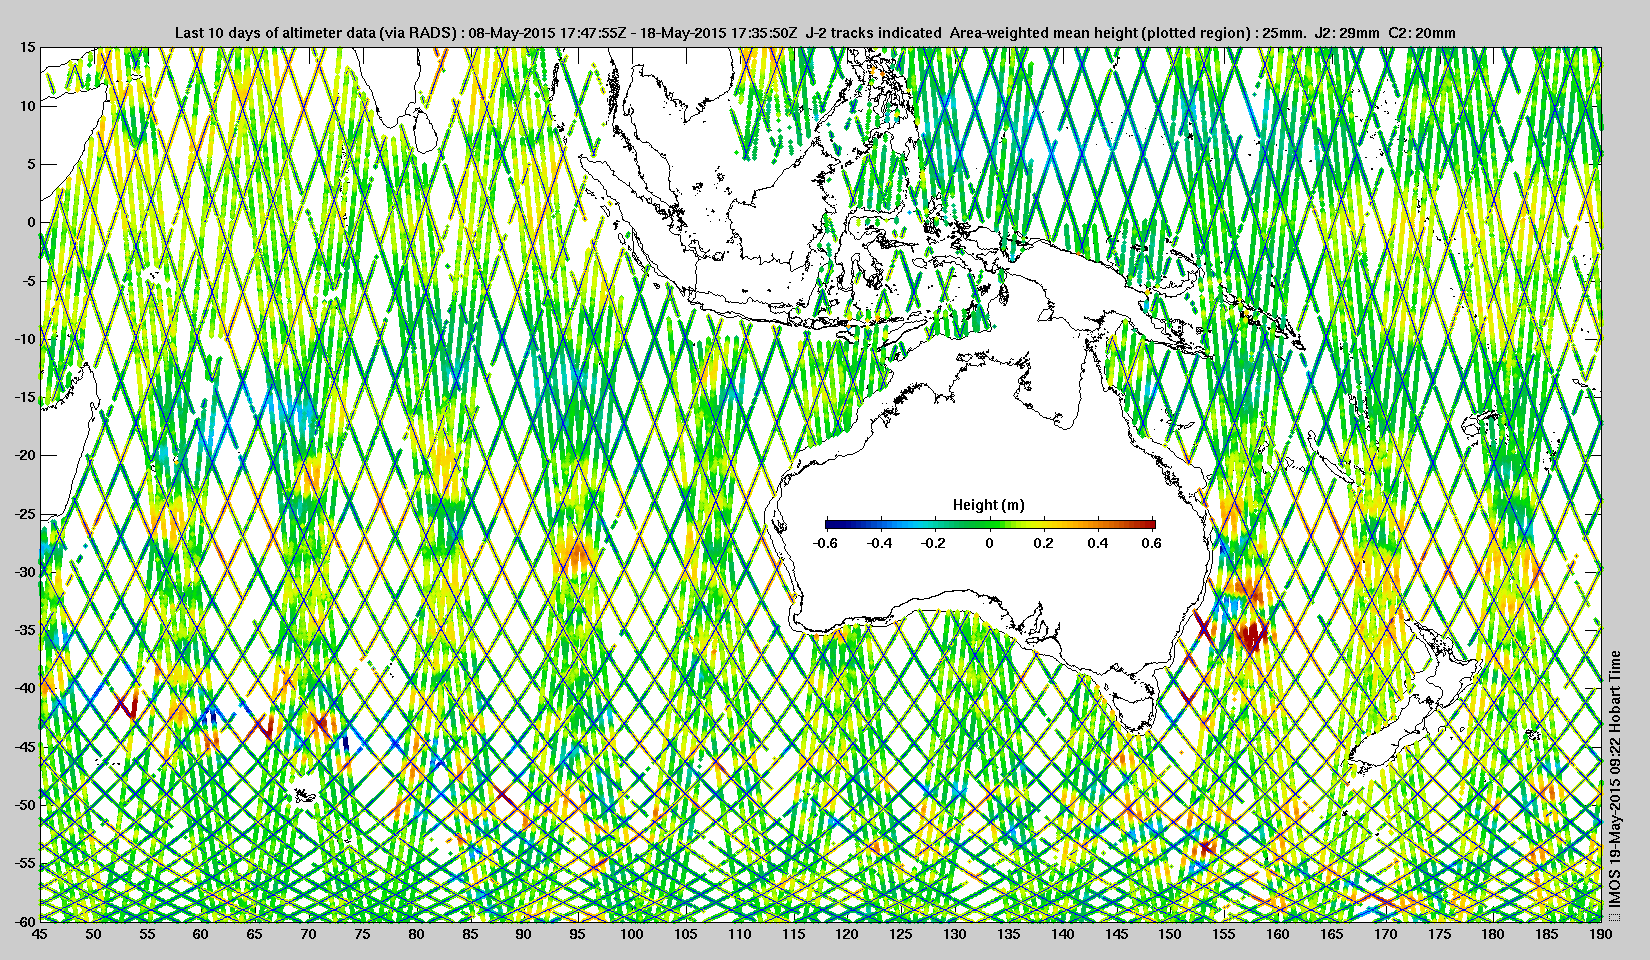Click the '08-May-2015 17:47:55Z' start timestamp
The height and width of the screenshot is (960, 1650).
[548, 32]
